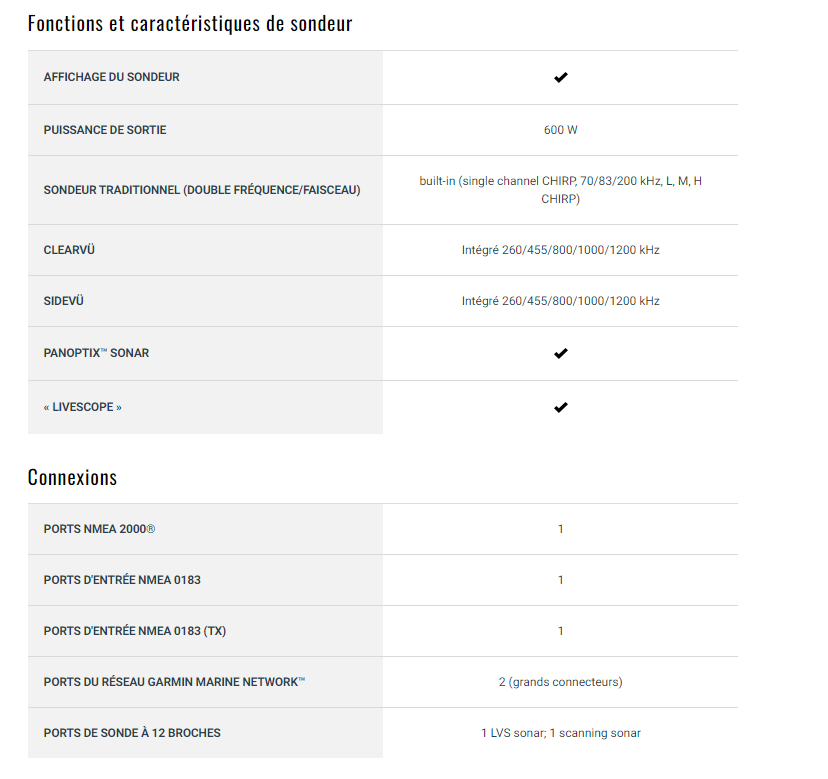Click the '2 (grands connecteurs)' value

560,682
